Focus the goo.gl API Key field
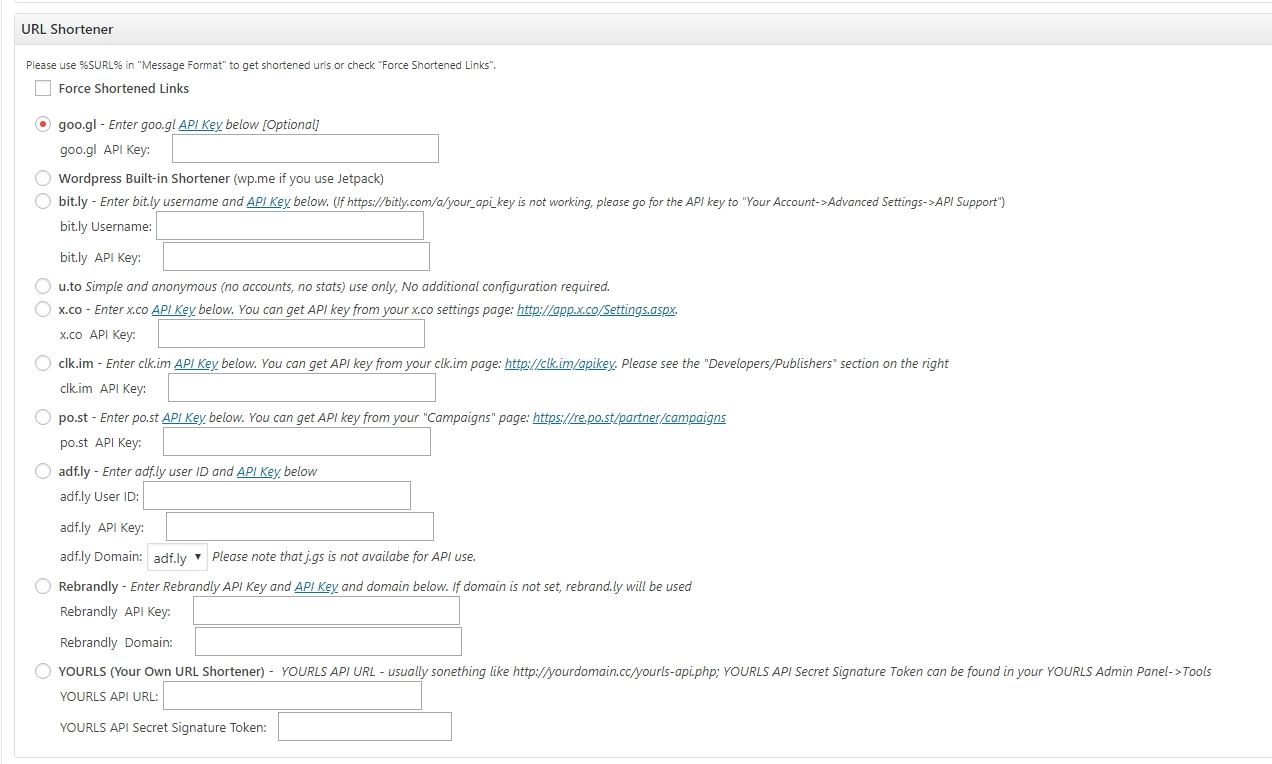The width and height of the screenshot is (1272, 764). 305,148
